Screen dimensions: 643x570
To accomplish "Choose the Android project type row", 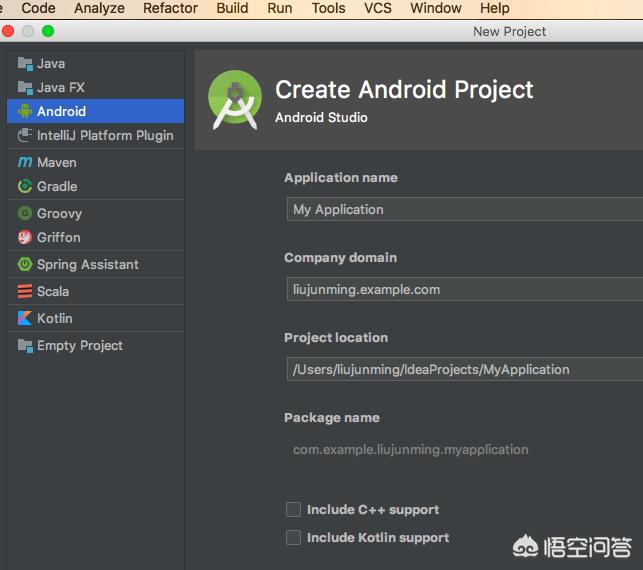I will [x=96, y=111].
